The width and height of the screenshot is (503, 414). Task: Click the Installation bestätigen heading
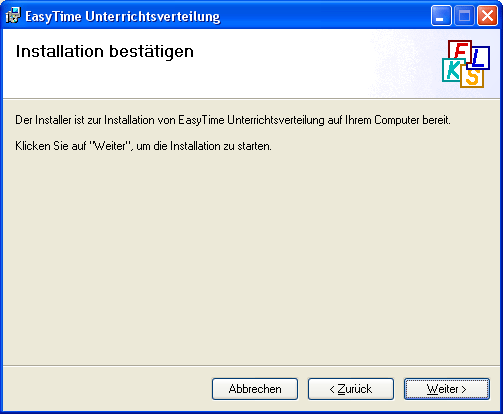105,52
